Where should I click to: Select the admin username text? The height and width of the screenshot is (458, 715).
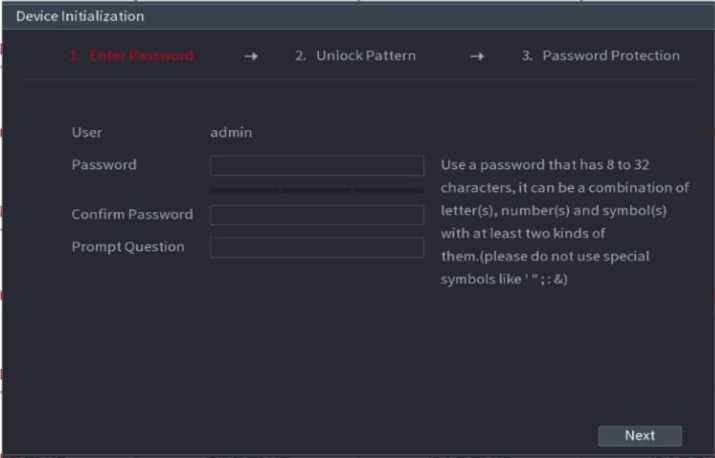tap(231, 132)
